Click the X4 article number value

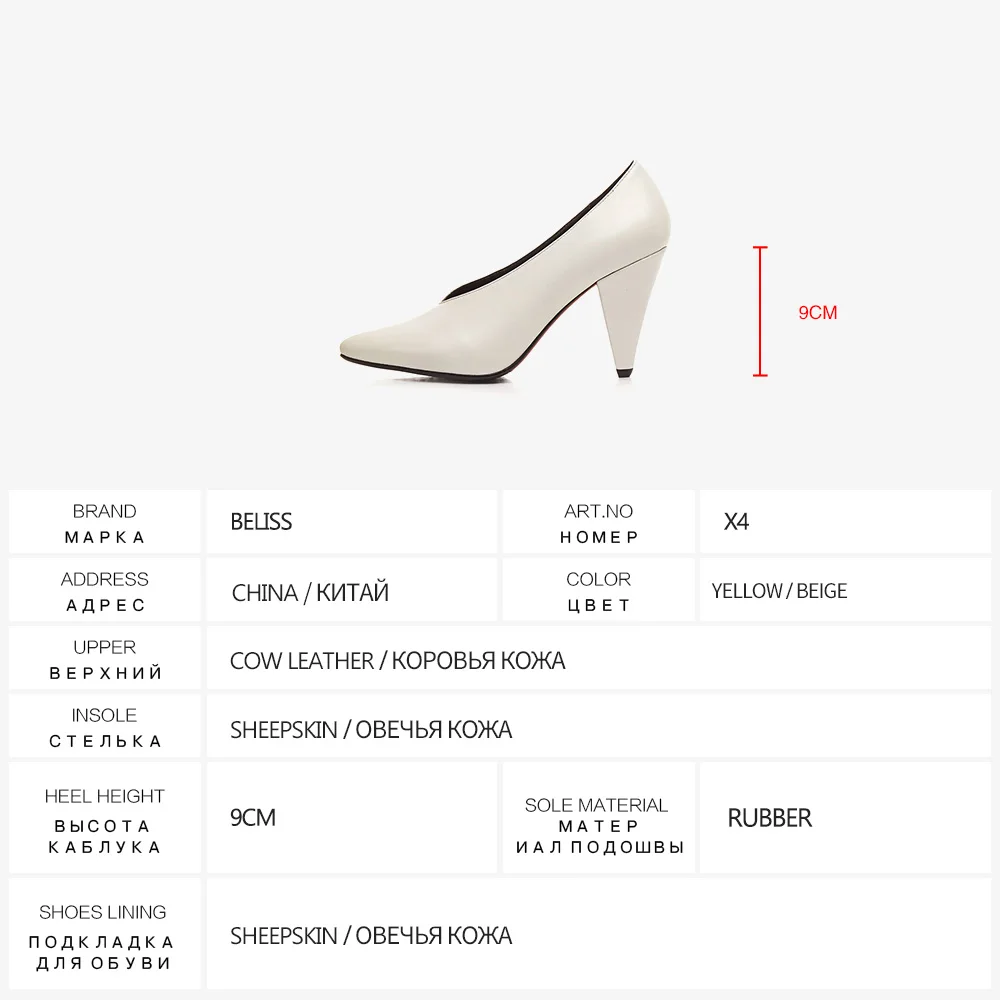(x=736, y=522)
